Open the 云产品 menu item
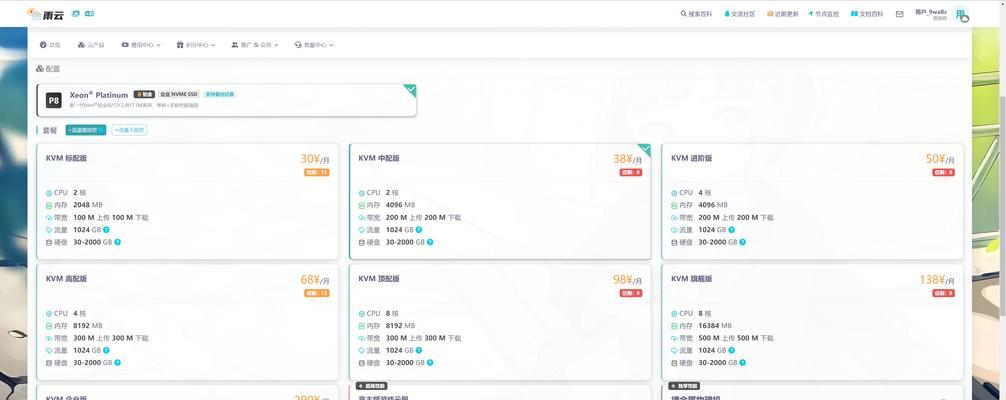Screen dimensions: 1006x400 click(90, 45)
